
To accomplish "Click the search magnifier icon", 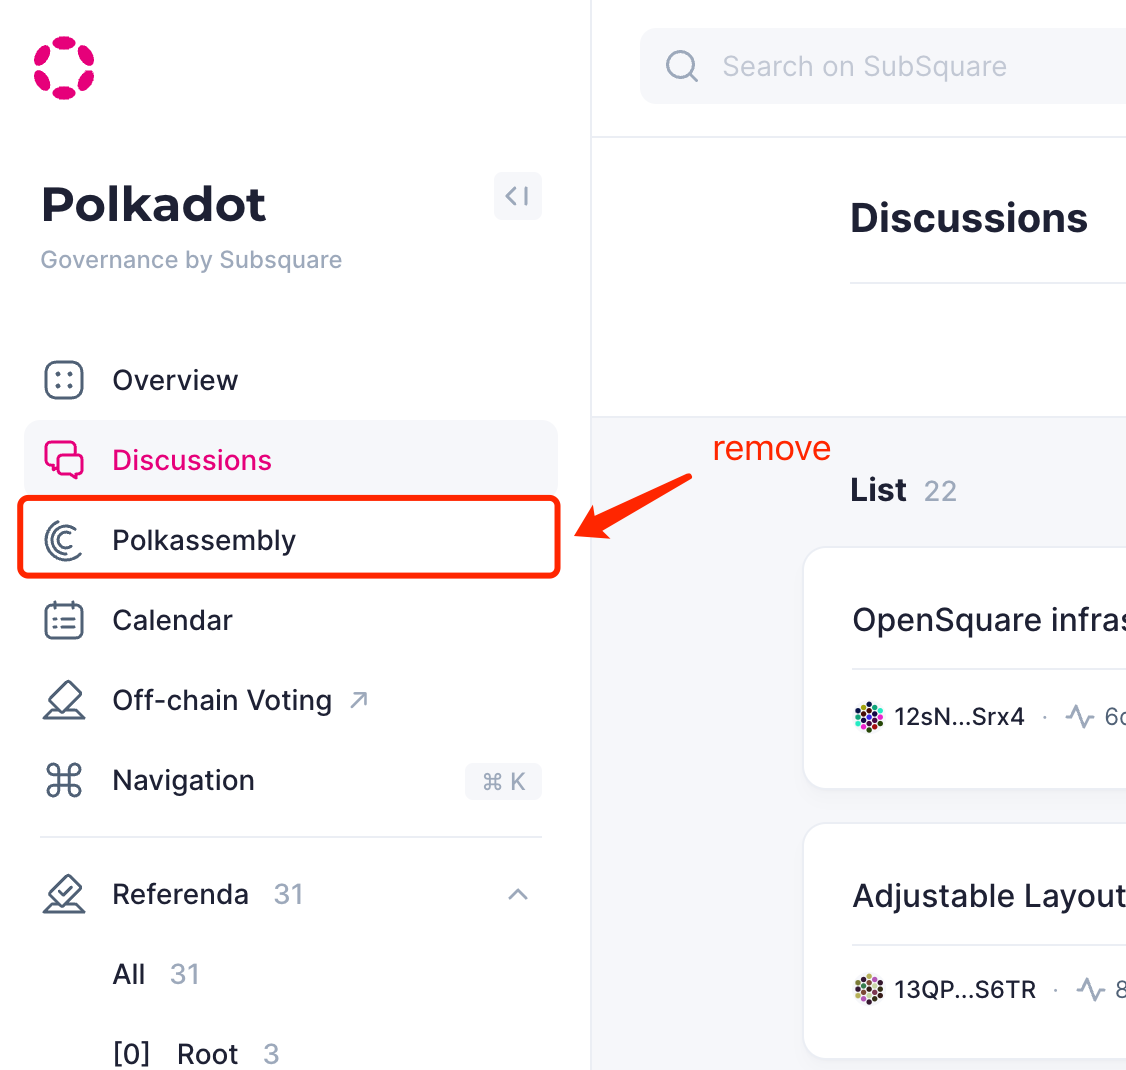I will (681, 66).
